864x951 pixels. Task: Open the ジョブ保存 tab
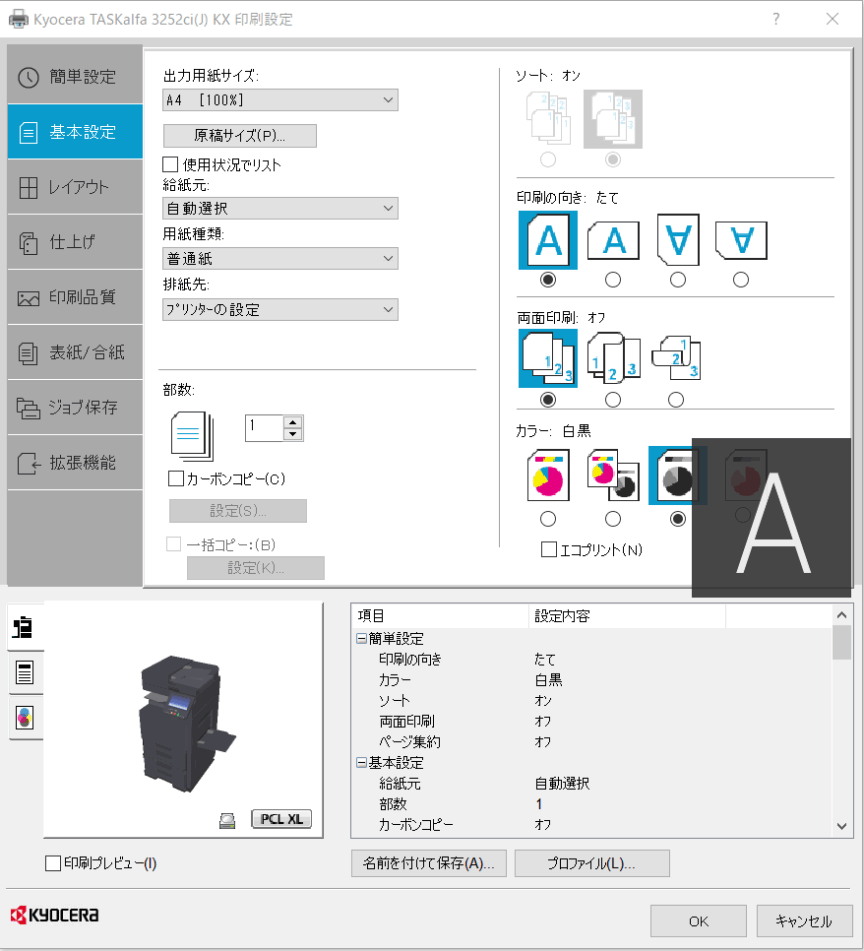pyautogui.click(x=75, y=408)
